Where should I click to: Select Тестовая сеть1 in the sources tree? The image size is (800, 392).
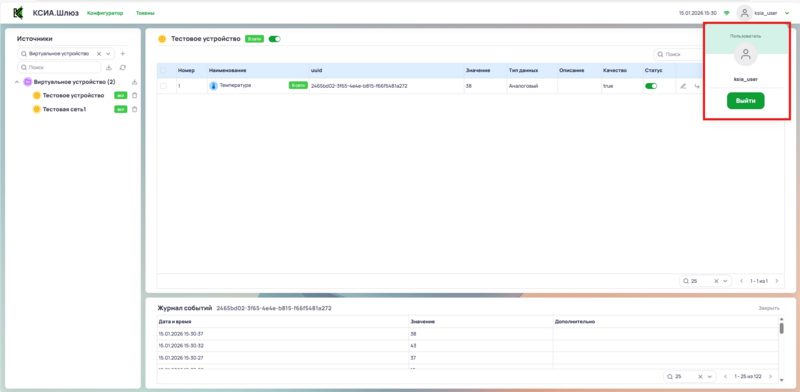click(x=64, y=109)
